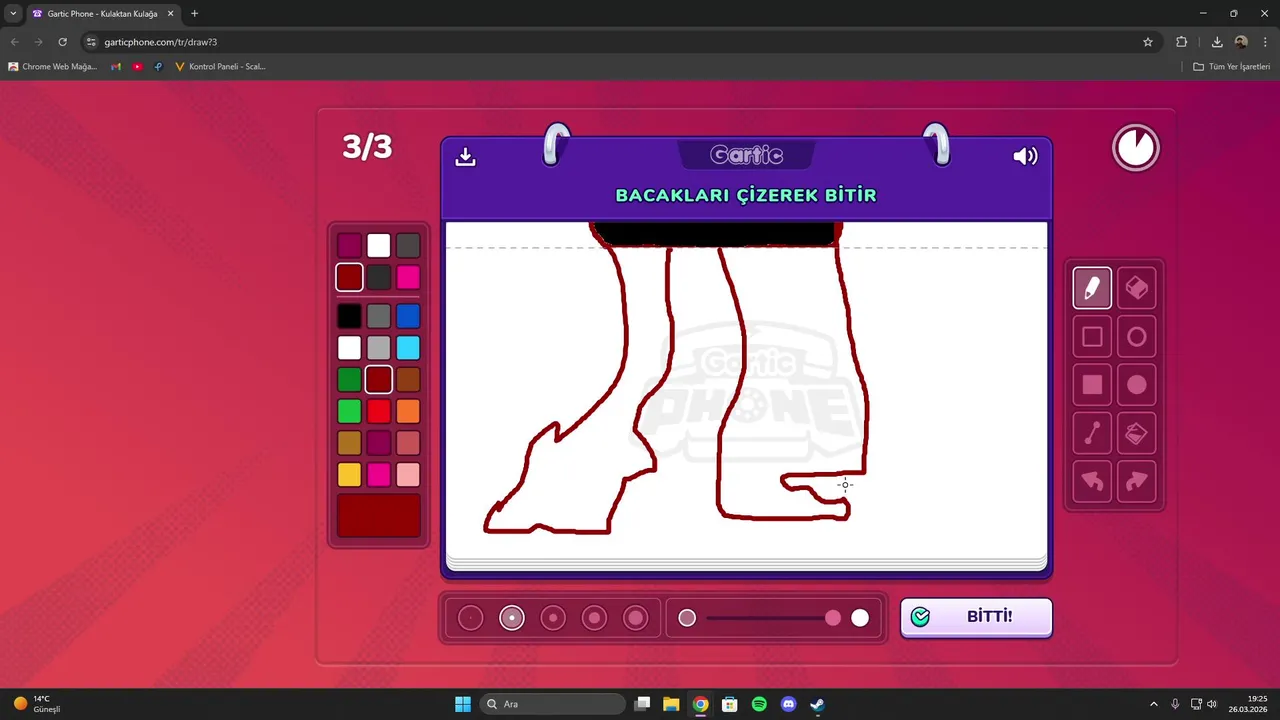Pick the bright red color swatch

point(378,412)
